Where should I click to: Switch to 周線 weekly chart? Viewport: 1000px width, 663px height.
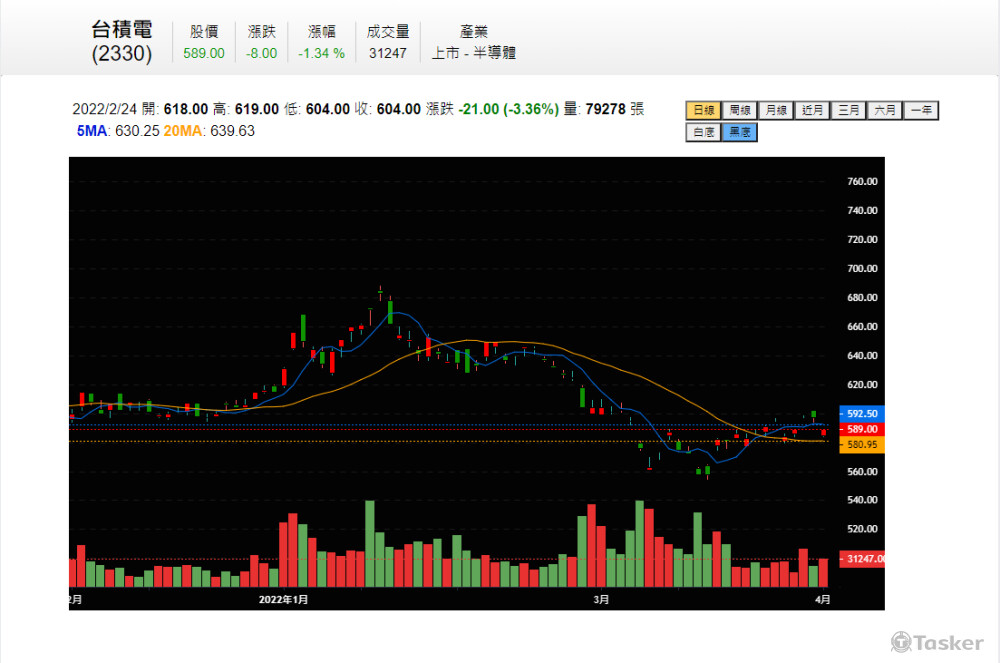(x=740, y=110)
